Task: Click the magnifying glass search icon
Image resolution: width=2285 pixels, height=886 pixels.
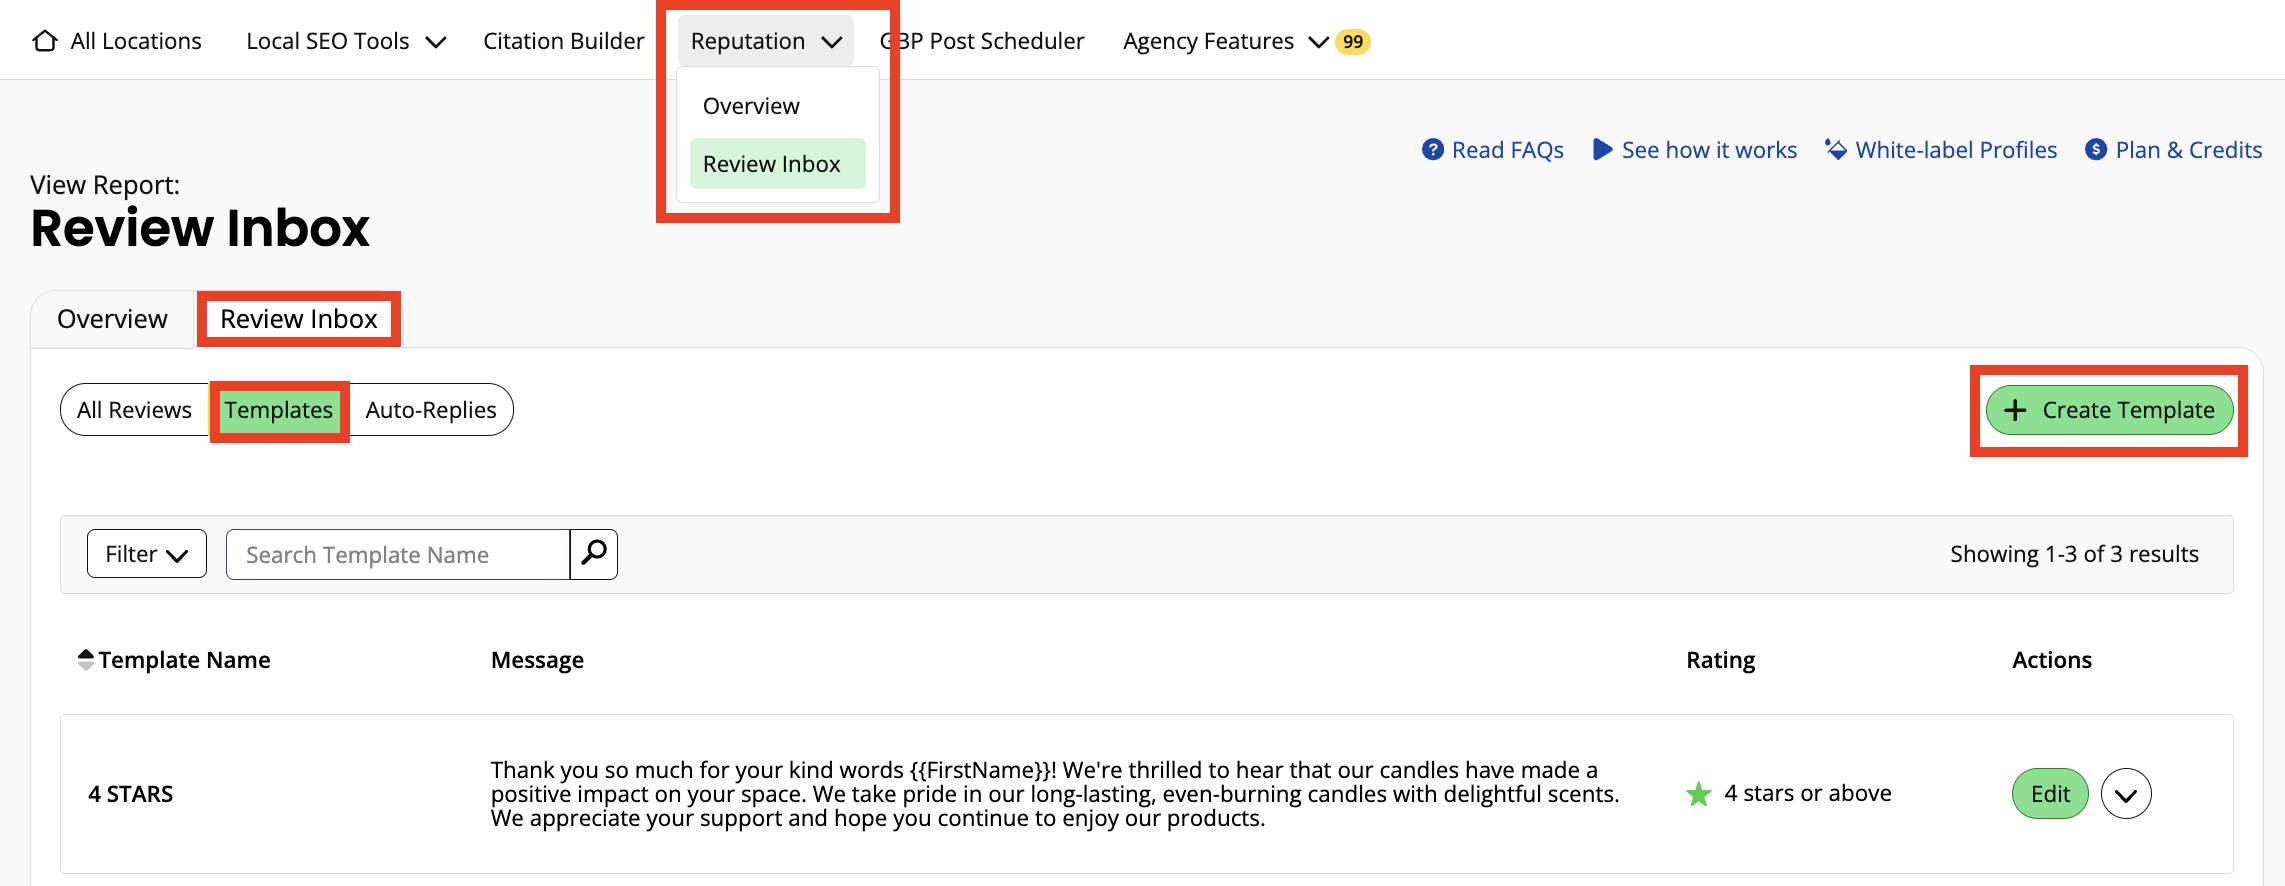Action: point(594,553)
